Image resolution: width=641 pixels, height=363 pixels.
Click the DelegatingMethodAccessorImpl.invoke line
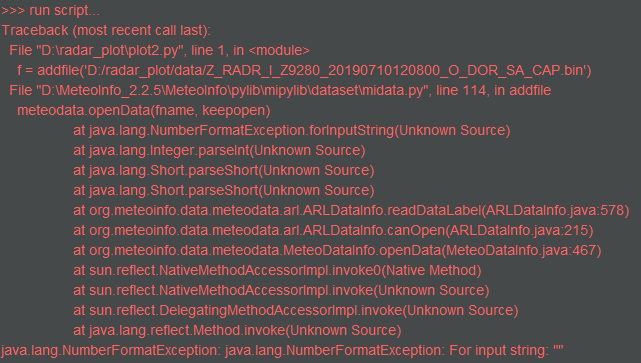click(296, 311)
